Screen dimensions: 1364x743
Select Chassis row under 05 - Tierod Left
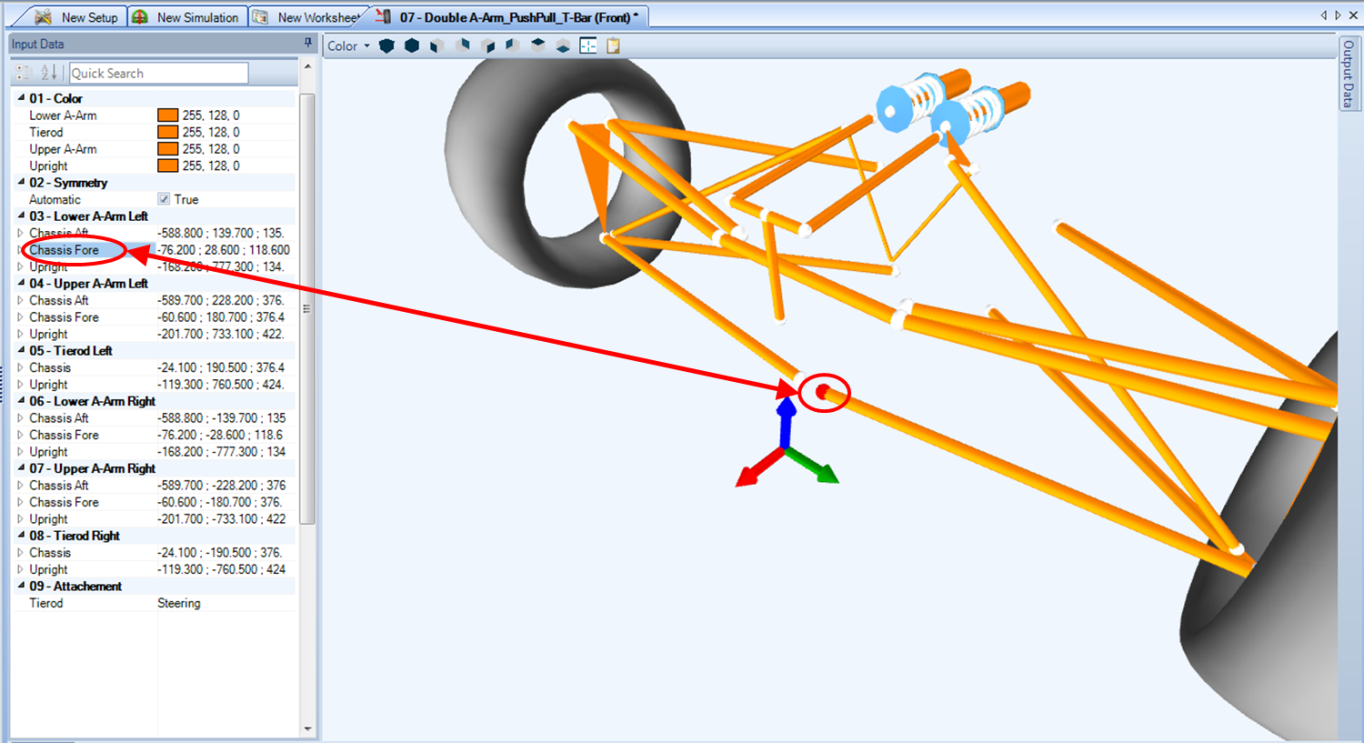click(x=155, y=368)
